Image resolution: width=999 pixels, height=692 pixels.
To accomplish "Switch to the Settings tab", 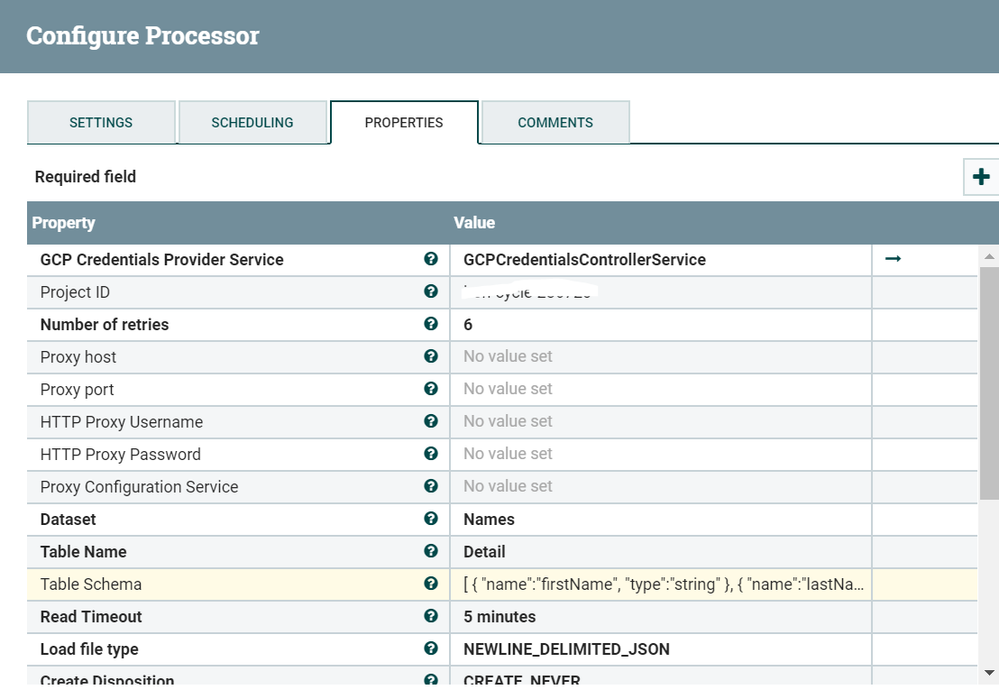I will [x=101, y=123].
